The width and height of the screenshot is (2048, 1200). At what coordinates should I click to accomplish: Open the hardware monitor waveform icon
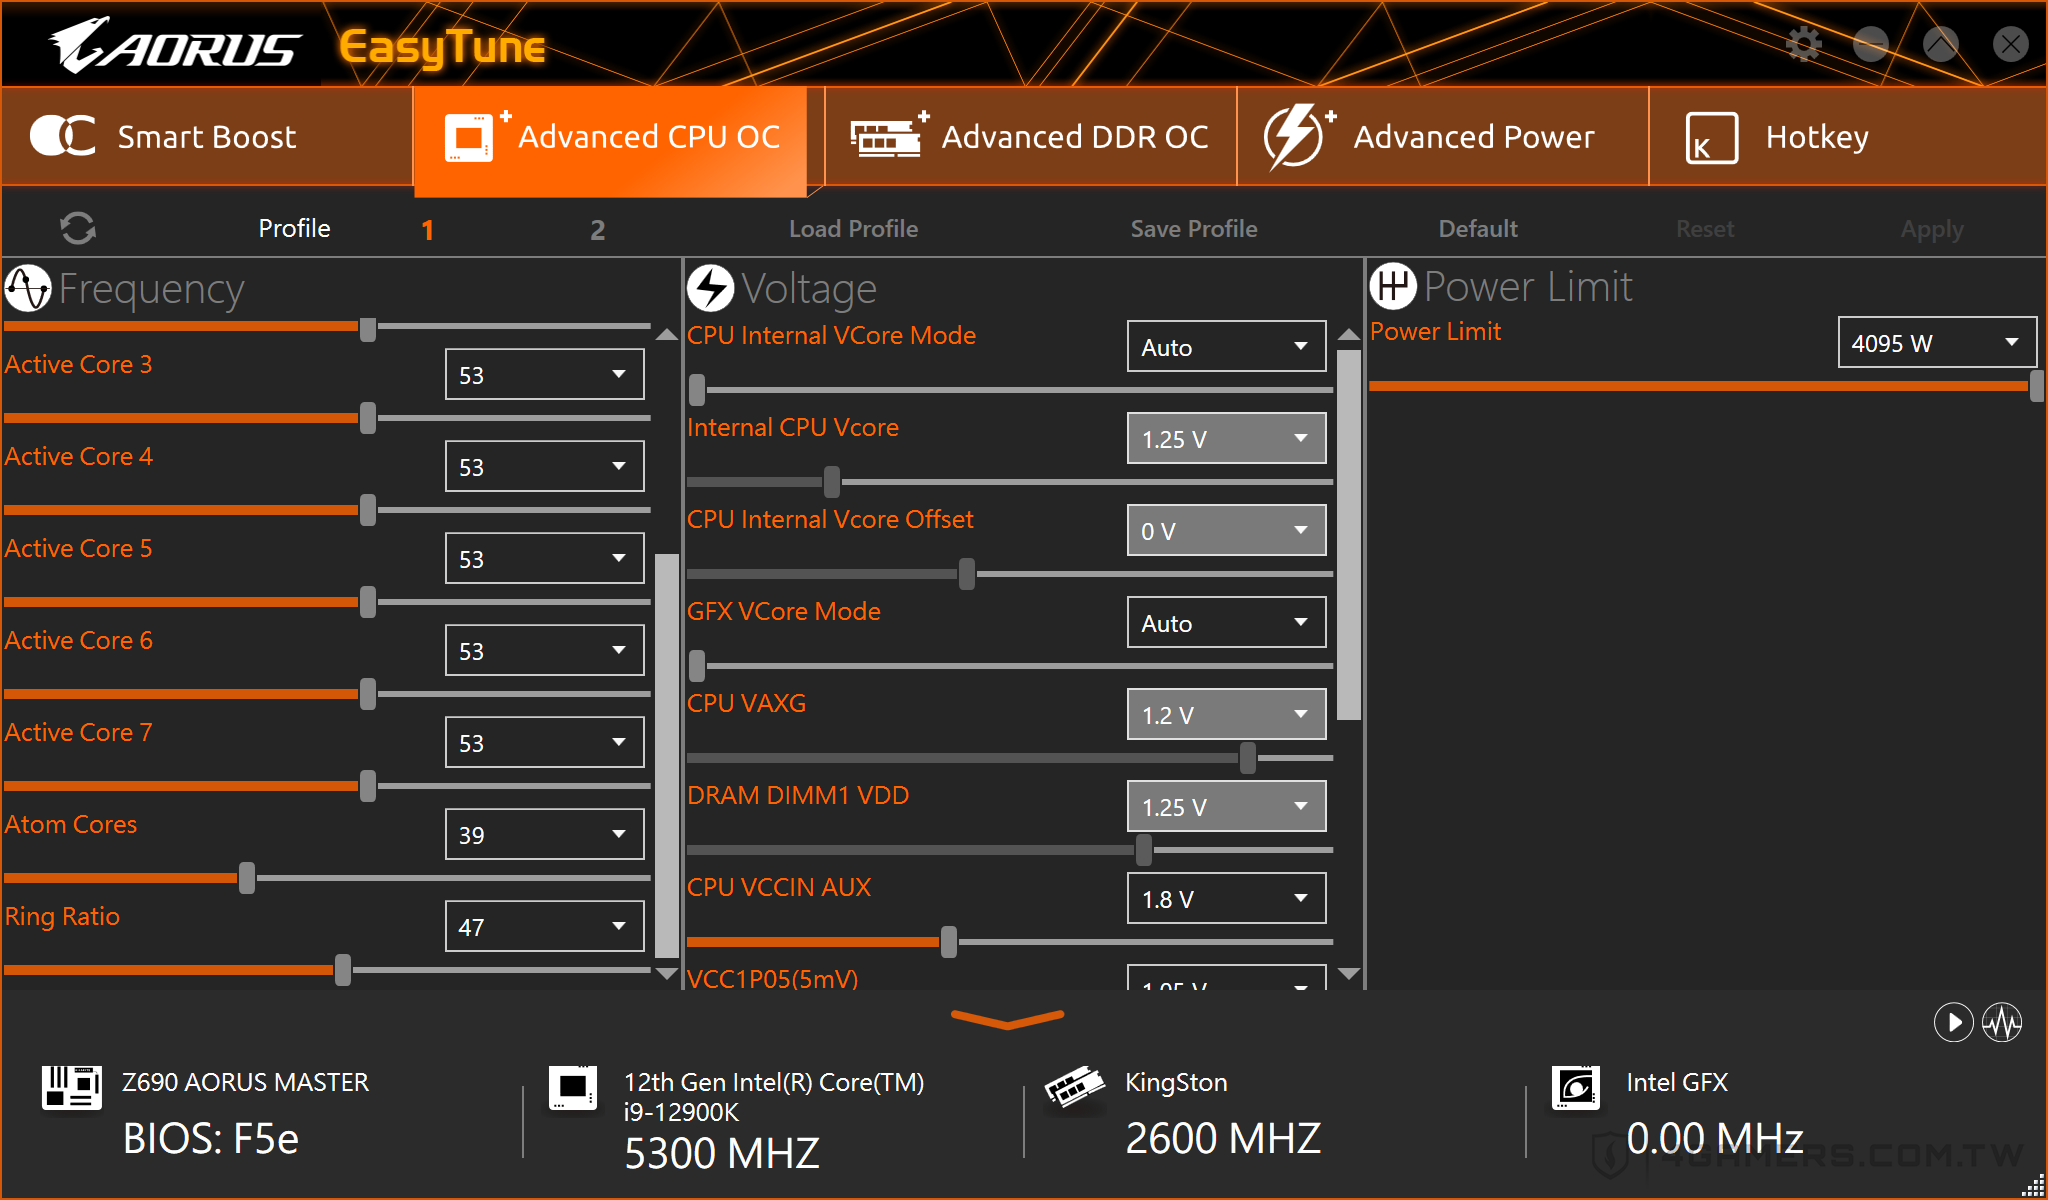pos(2003,1022)
